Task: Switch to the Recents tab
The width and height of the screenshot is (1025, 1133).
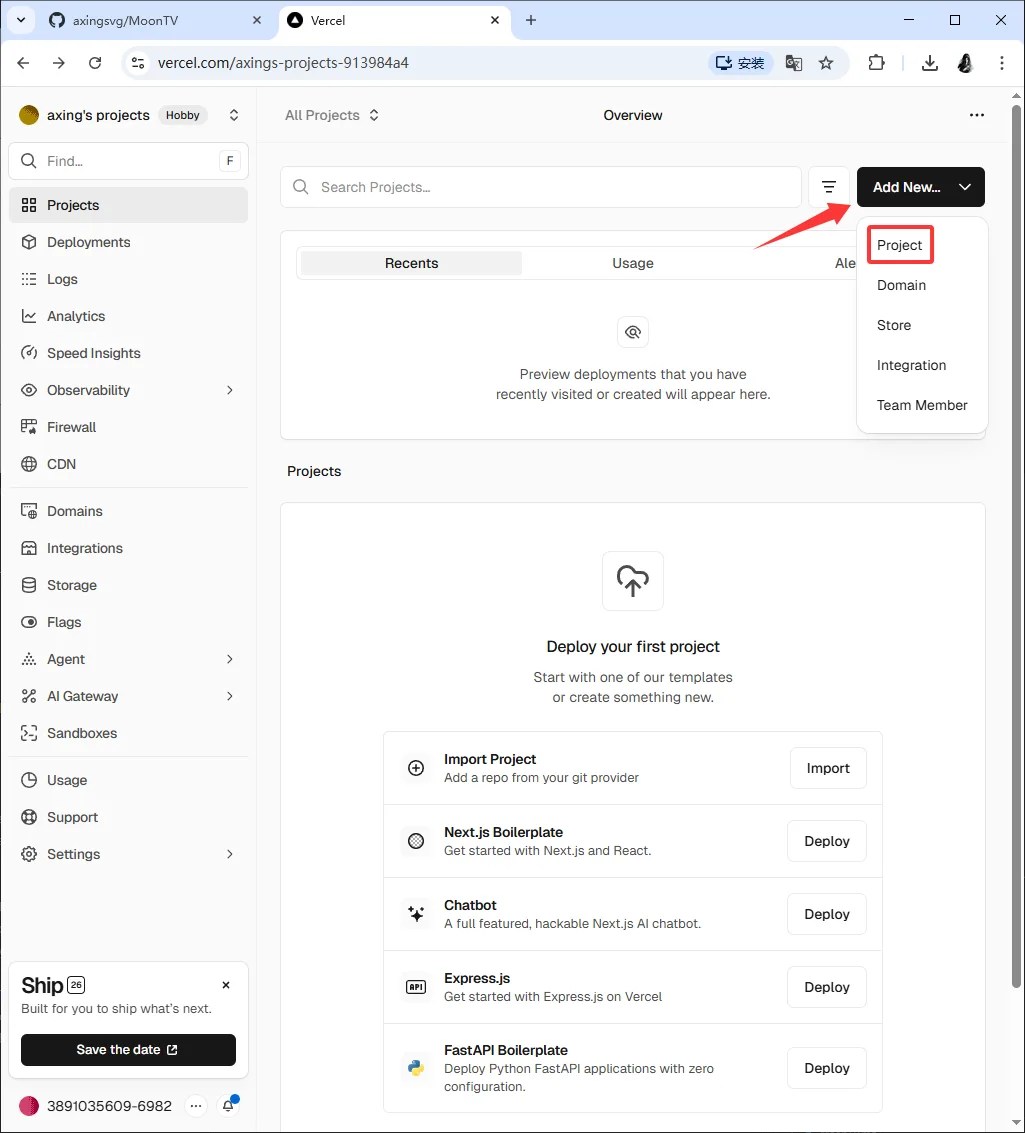Action: [411, 263]
